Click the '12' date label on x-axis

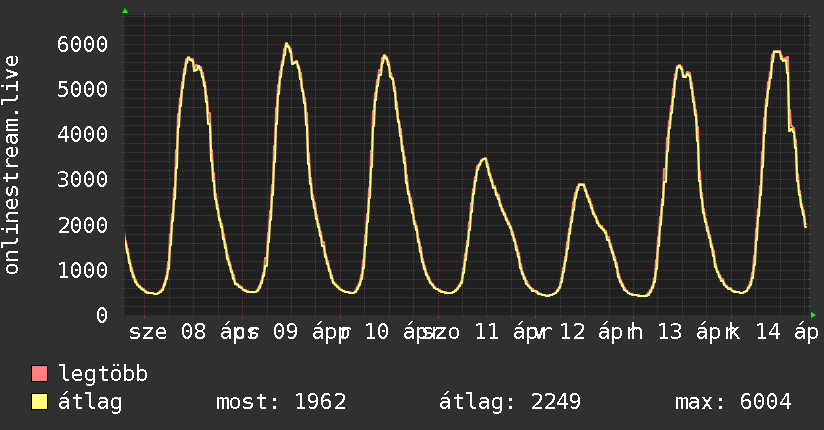pyautogui.click(x=573, y=332)
